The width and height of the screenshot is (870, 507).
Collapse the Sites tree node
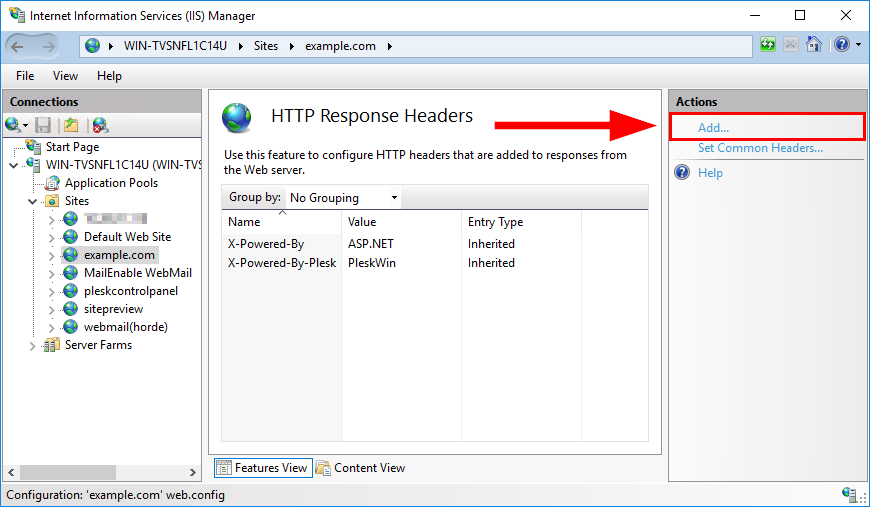(33, 201)
